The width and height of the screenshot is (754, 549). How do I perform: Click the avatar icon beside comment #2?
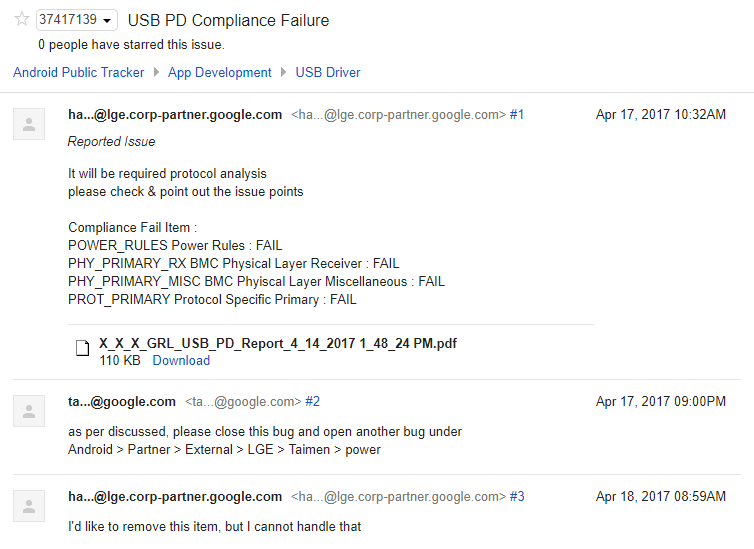[29, 410]
